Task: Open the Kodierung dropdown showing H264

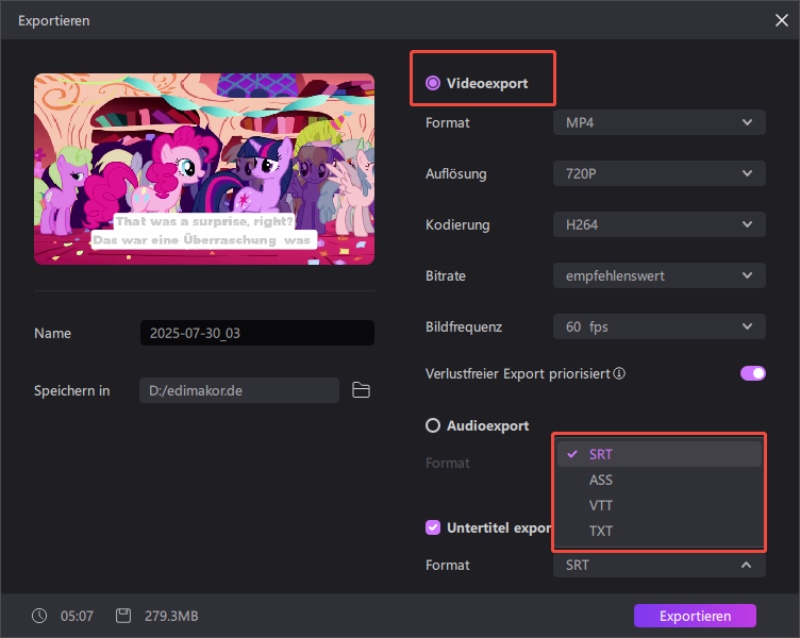Action: 659,225
